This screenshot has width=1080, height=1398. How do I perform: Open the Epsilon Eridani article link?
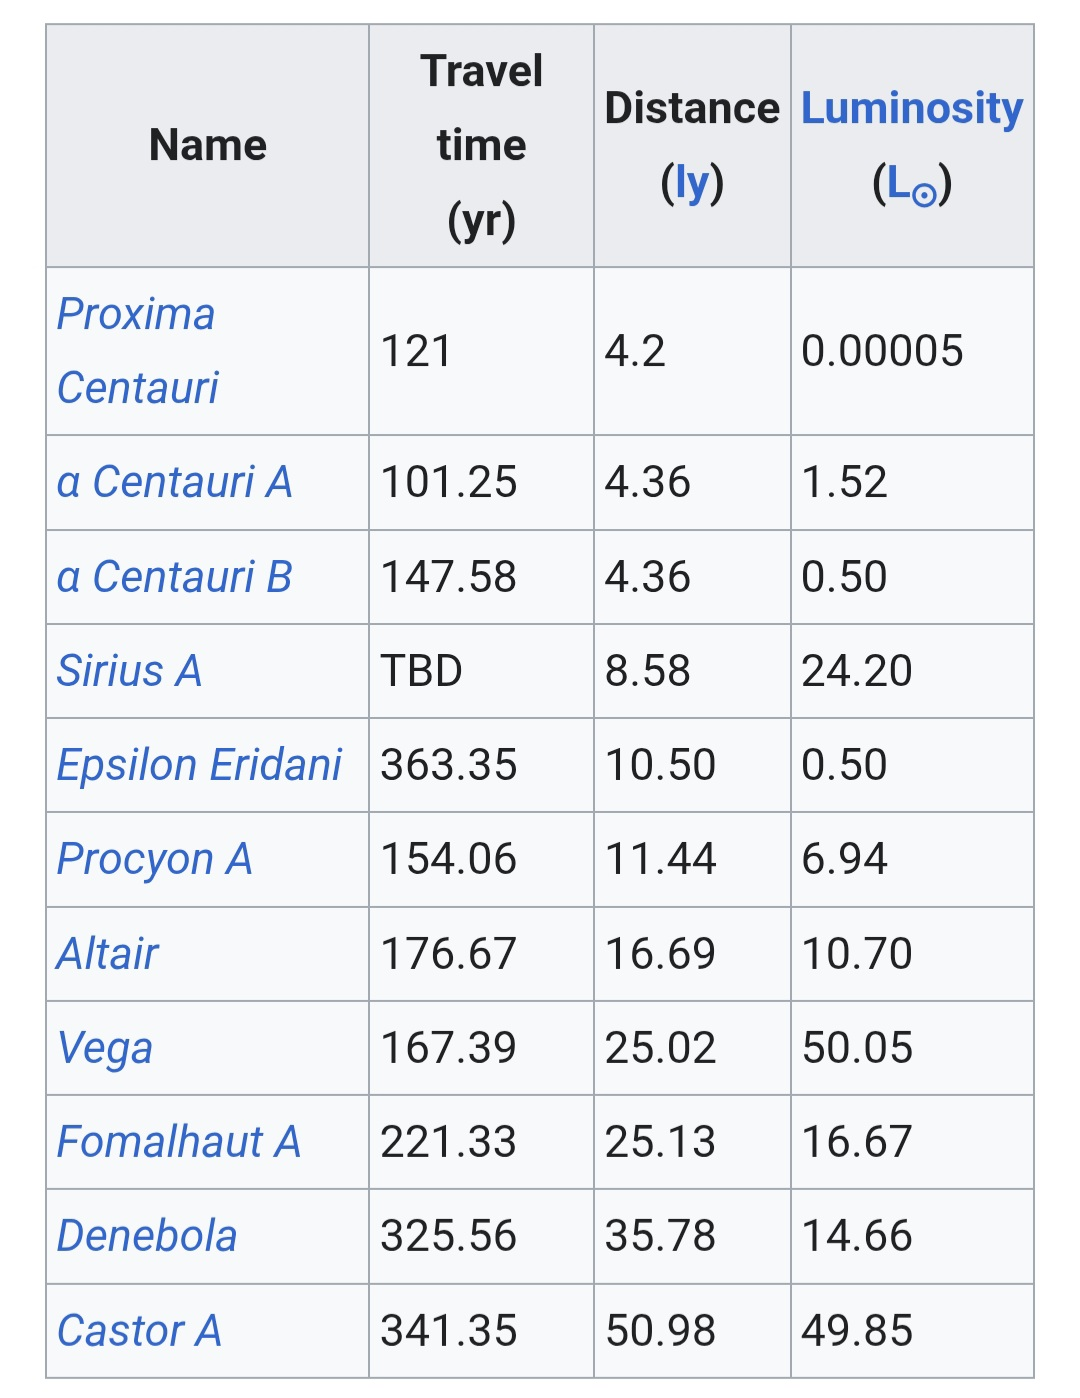click(199, 765)
